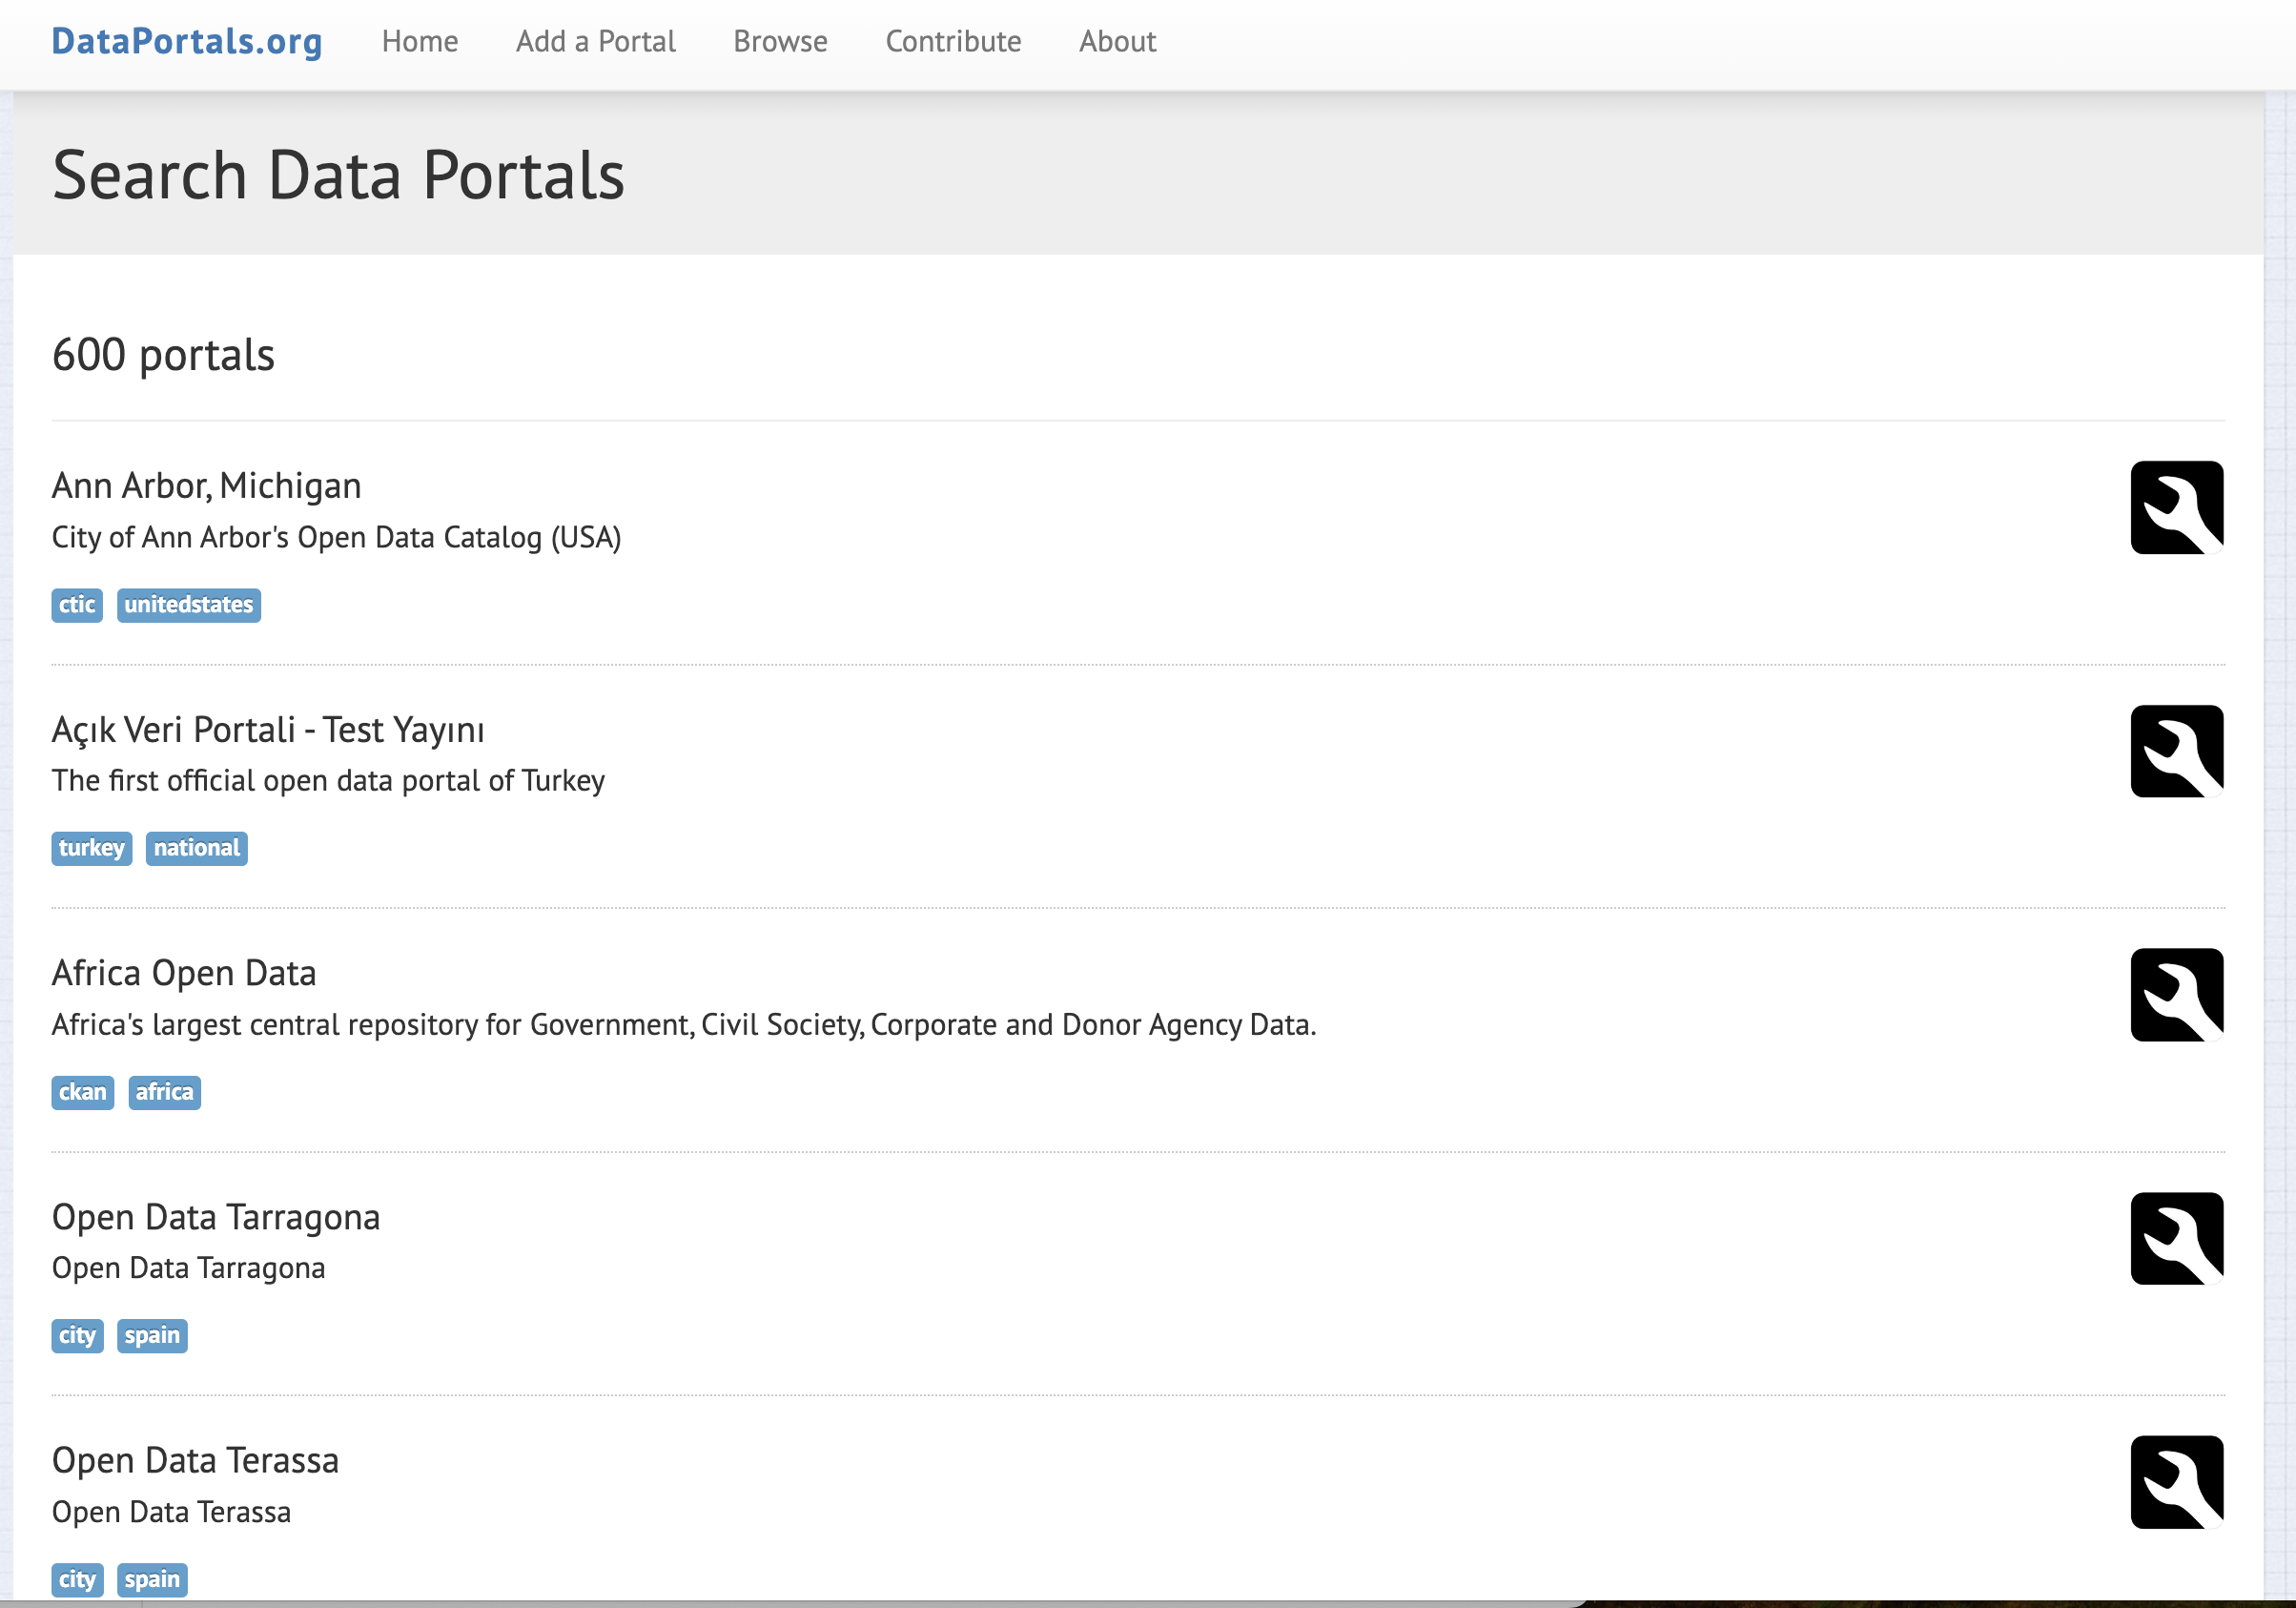
Task: Open the Ann Arbor, Michigan portal link
Action: point(206,485)
